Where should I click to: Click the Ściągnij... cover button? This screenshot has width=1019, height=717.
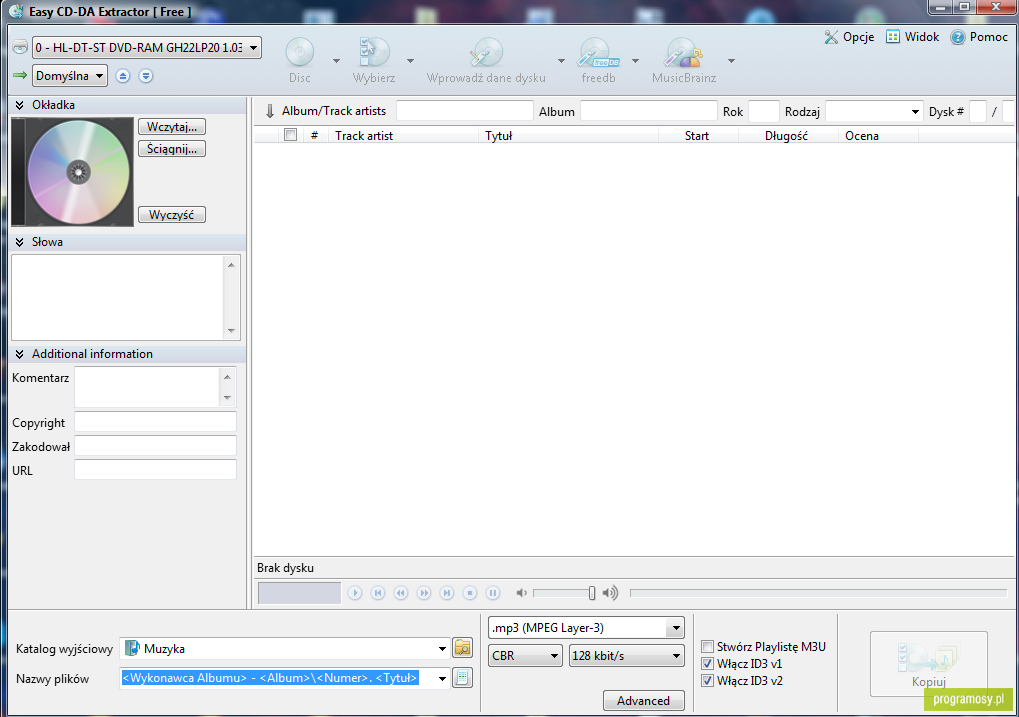tap(172, 148)
